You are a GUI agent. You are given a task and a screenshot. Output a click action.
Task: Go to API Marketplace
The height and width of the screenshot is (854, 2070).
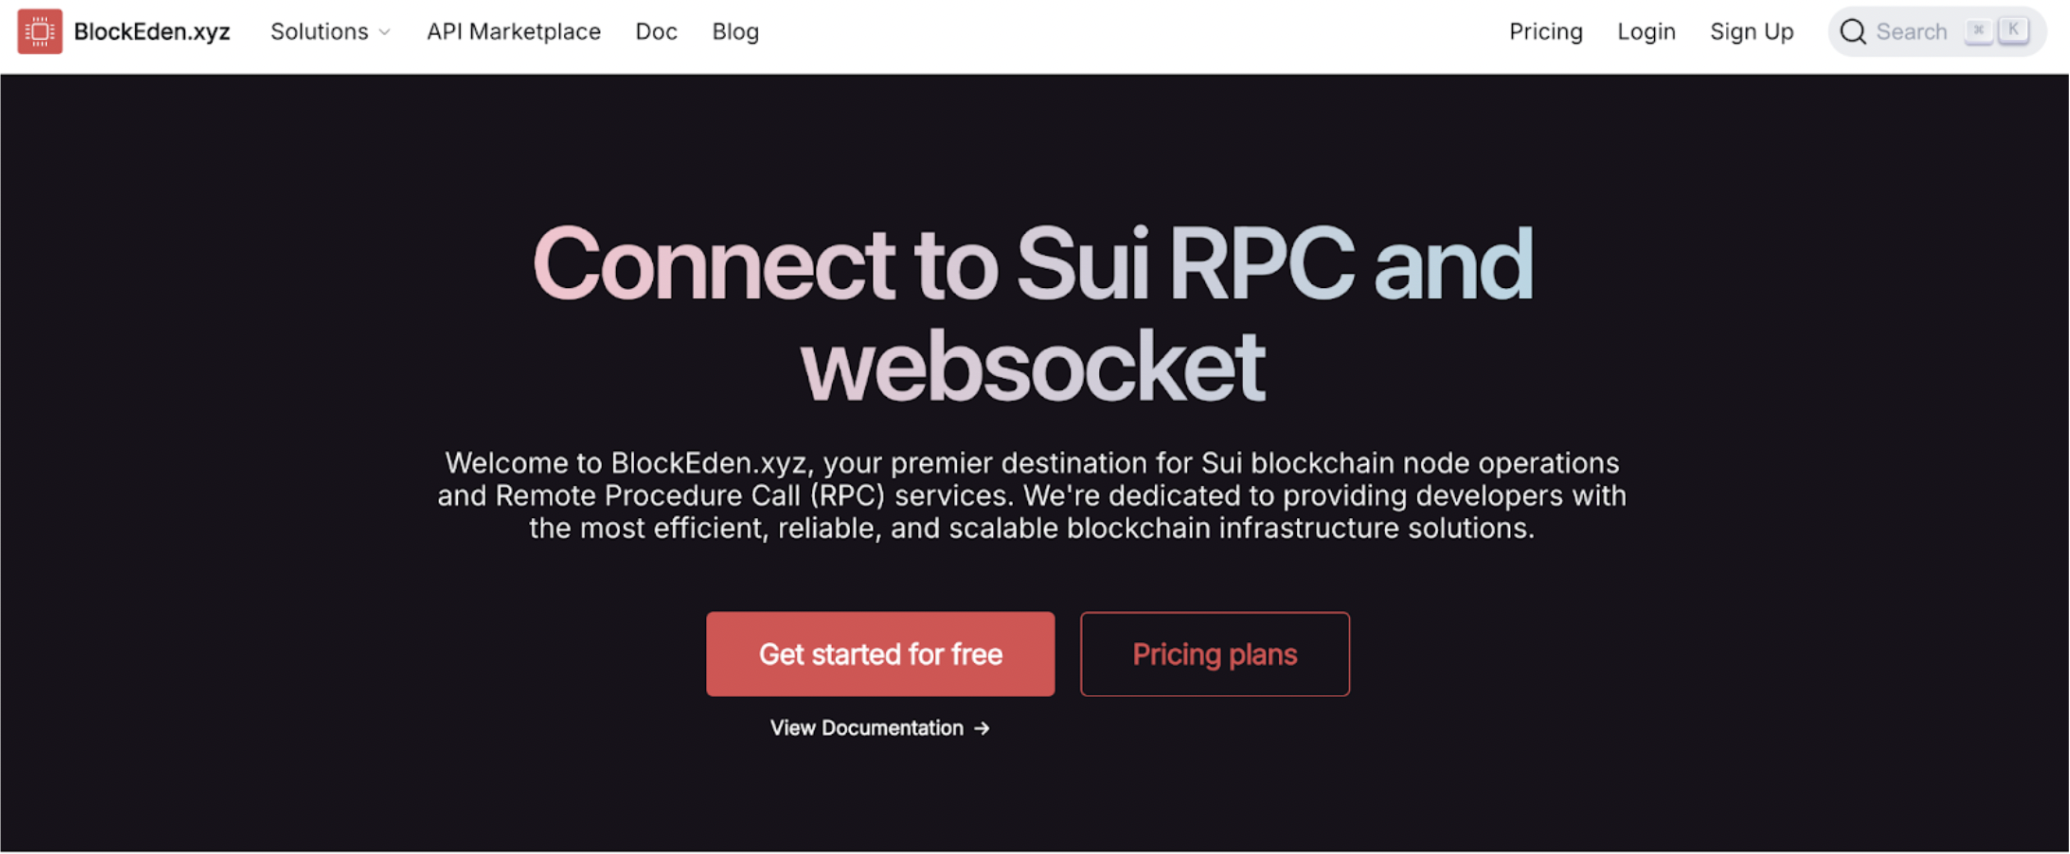pyautogui.click(x=513, y=32)
